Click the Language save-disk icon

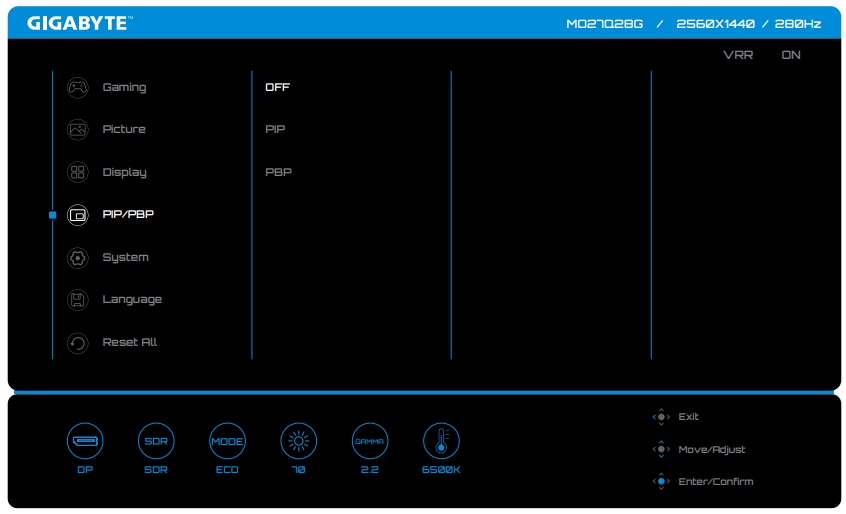(x=78, y=300)
